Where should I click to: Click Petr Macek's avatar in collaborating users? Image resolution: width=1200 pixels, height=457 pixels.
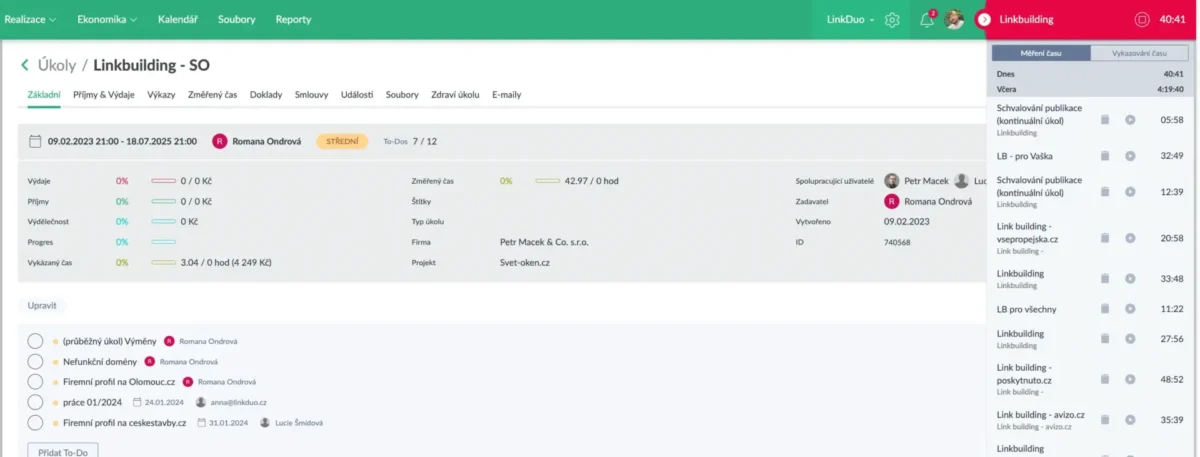point(892,181)
